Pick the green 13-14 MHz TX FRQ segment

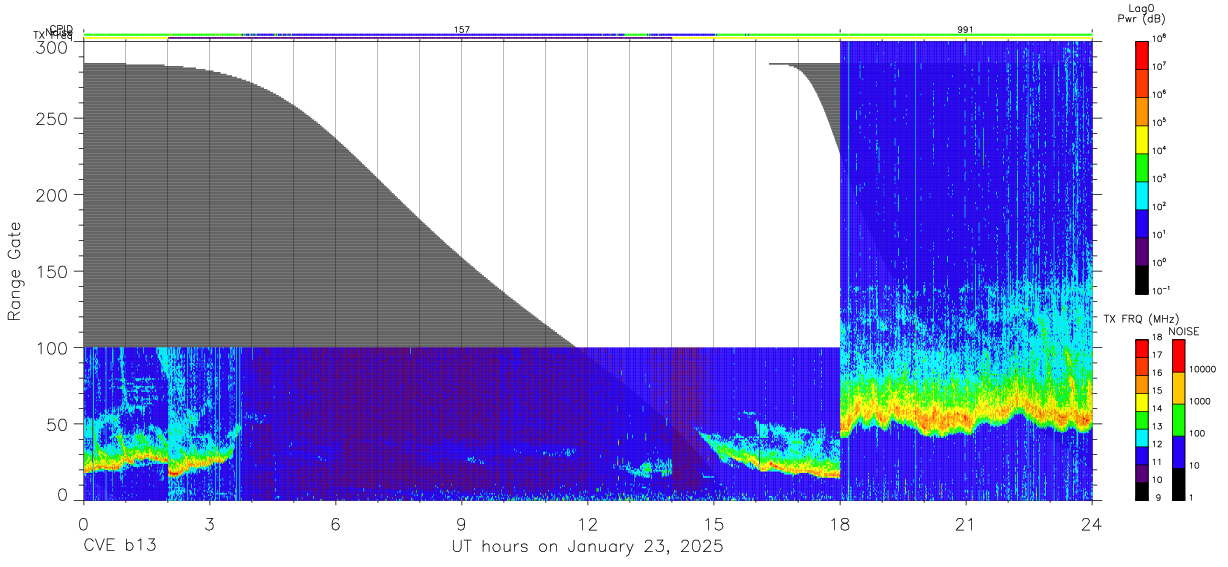(1141, 420)
